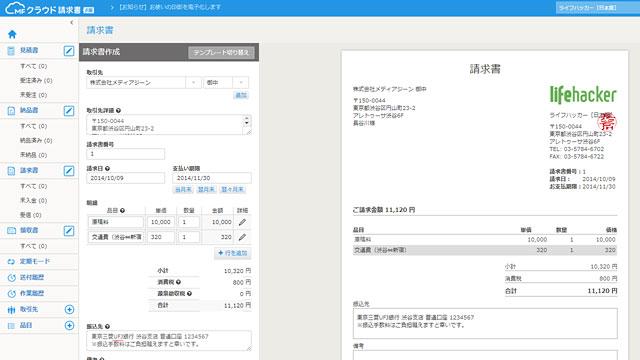This screenshot has width=640, height=360.
Task: Open 送付履歴 in the sidebar
Action: click(32, 278)
